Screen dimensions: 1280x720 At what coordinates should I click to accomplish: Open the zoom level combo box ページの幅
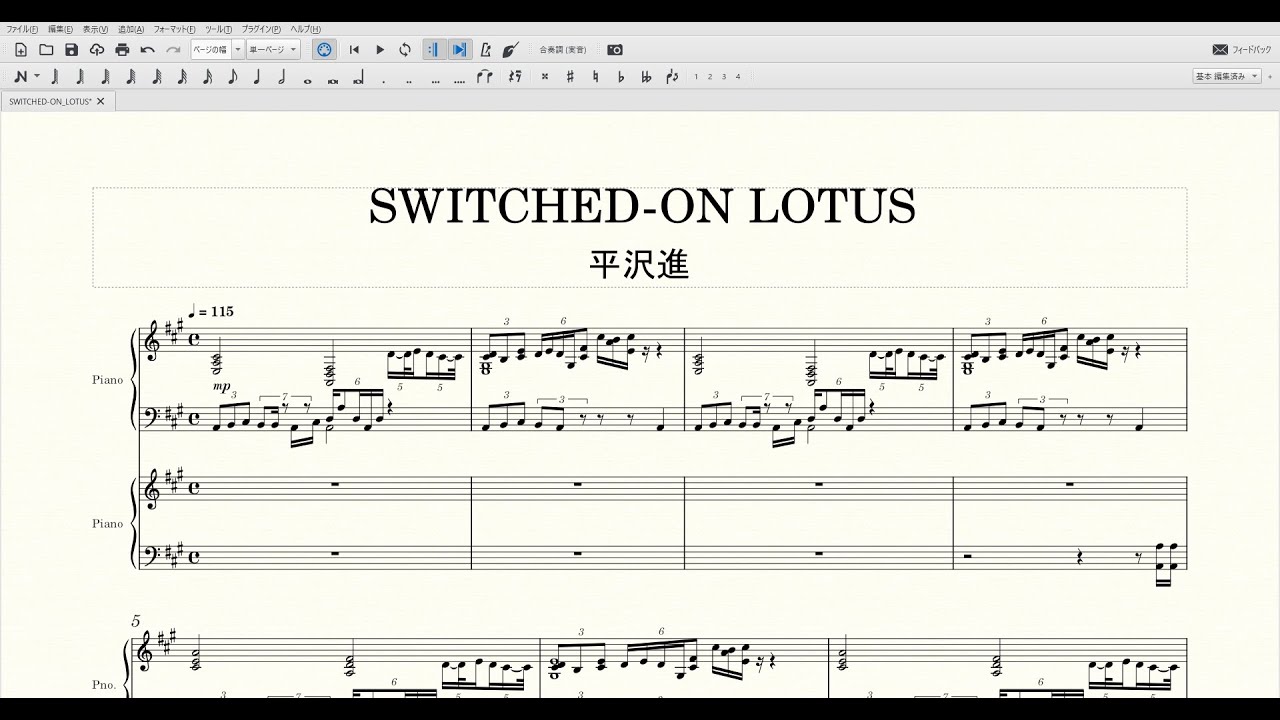click(217, 49)
